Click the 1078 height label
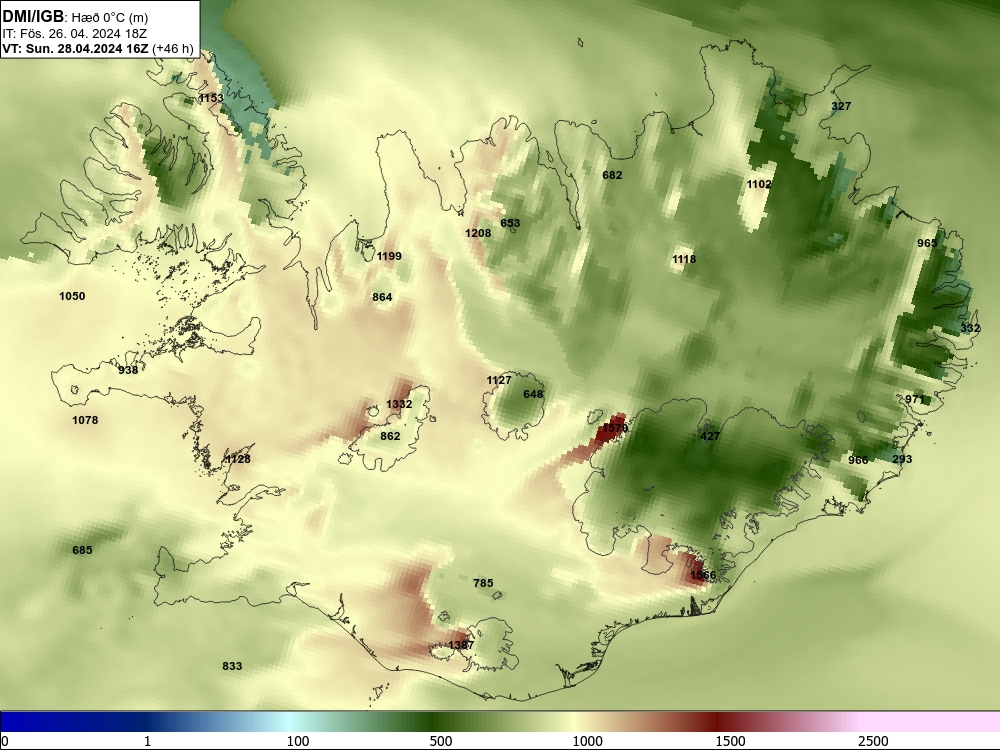Image resolution: width=1000 pixels, height=750 pixels. click(x=85, y=420)
